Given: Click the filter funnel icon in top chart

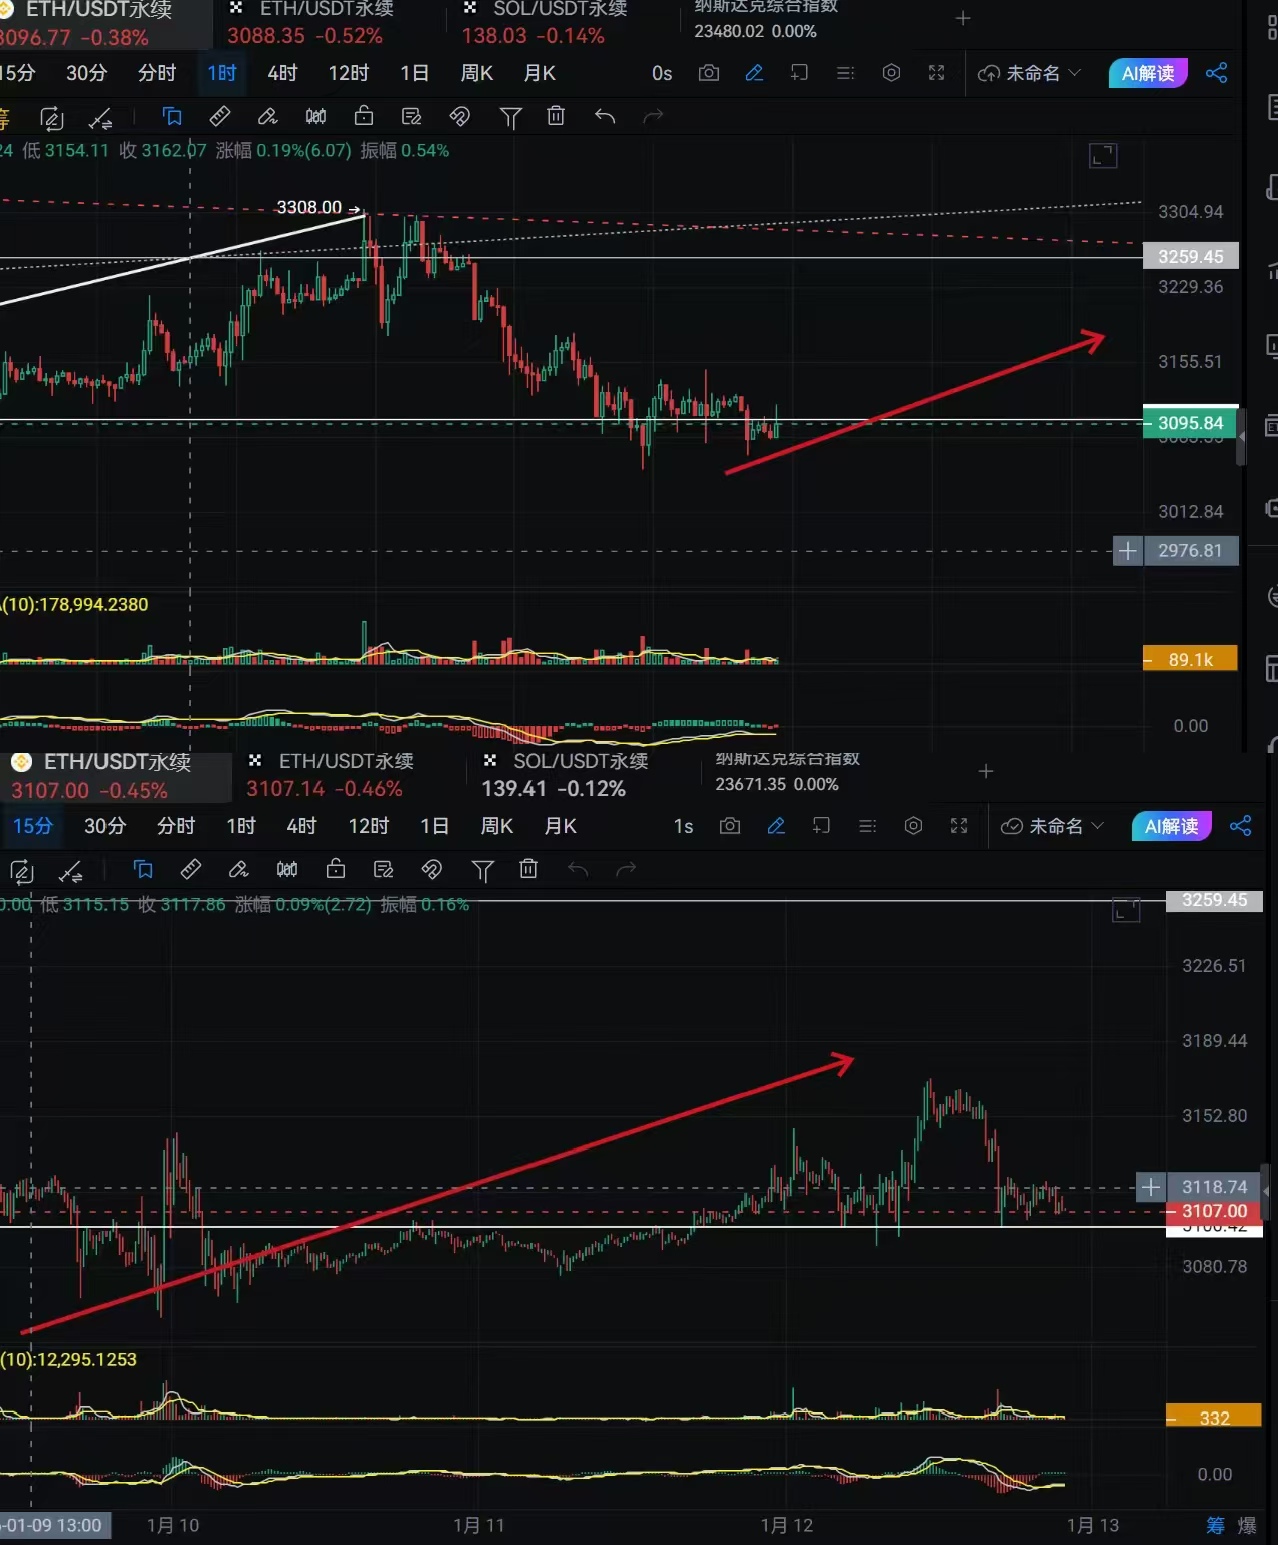Looking at the screenshot, I should (510, 118).
